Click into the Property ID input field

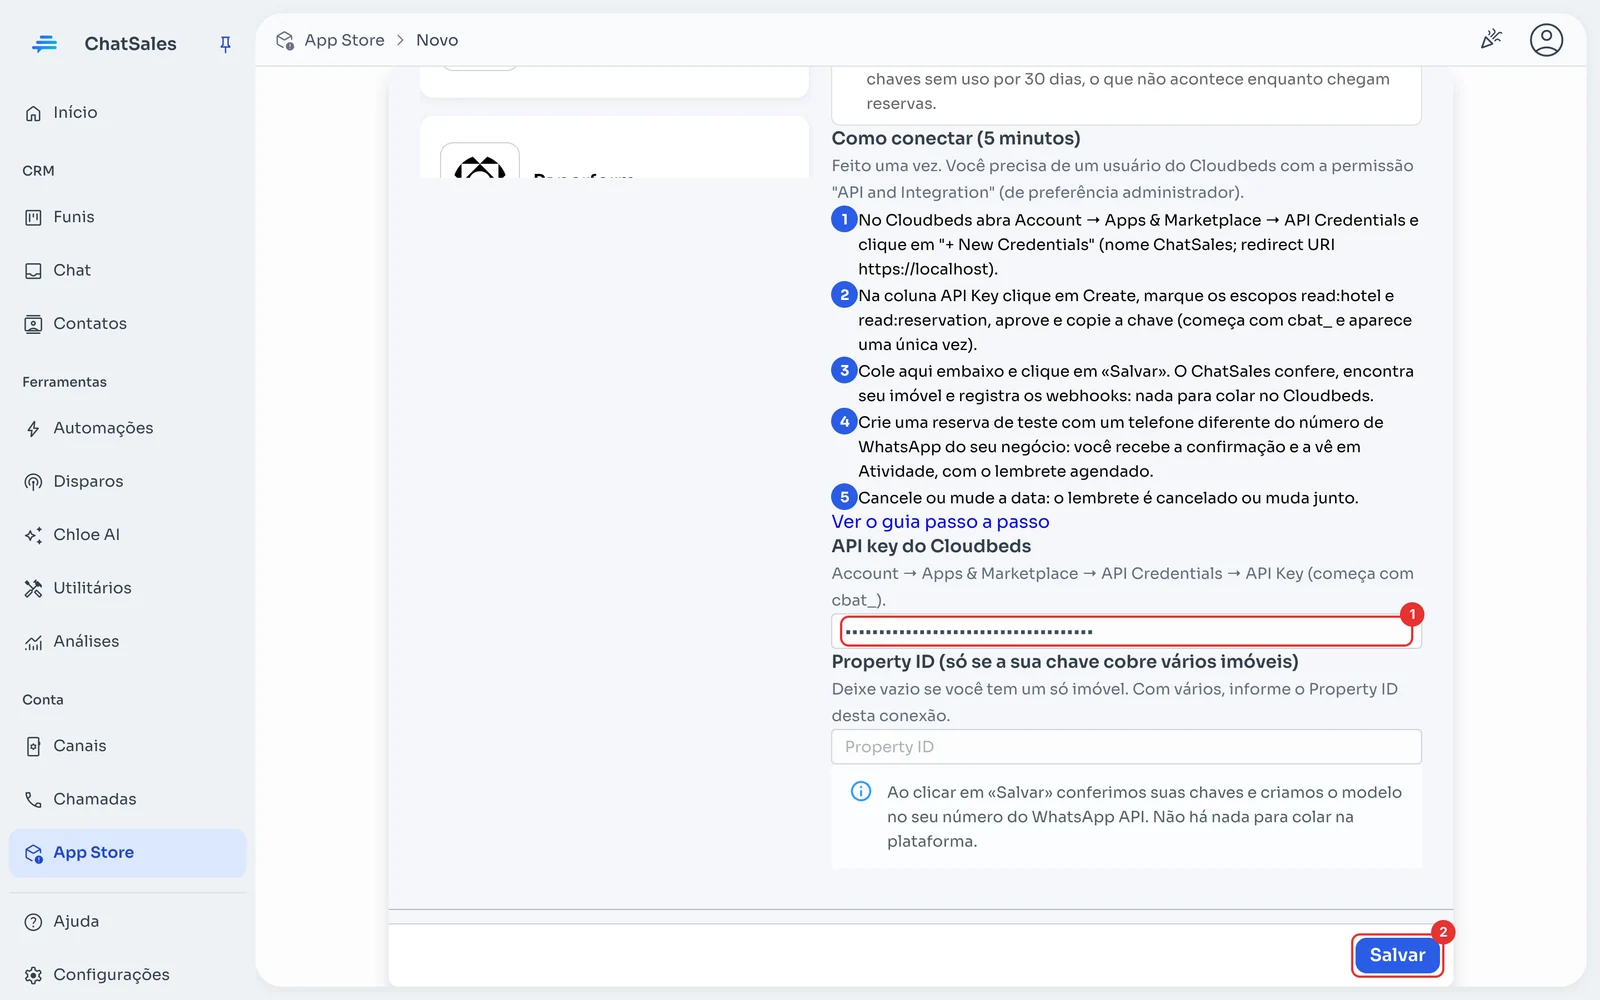click(x=1126, y=747)
